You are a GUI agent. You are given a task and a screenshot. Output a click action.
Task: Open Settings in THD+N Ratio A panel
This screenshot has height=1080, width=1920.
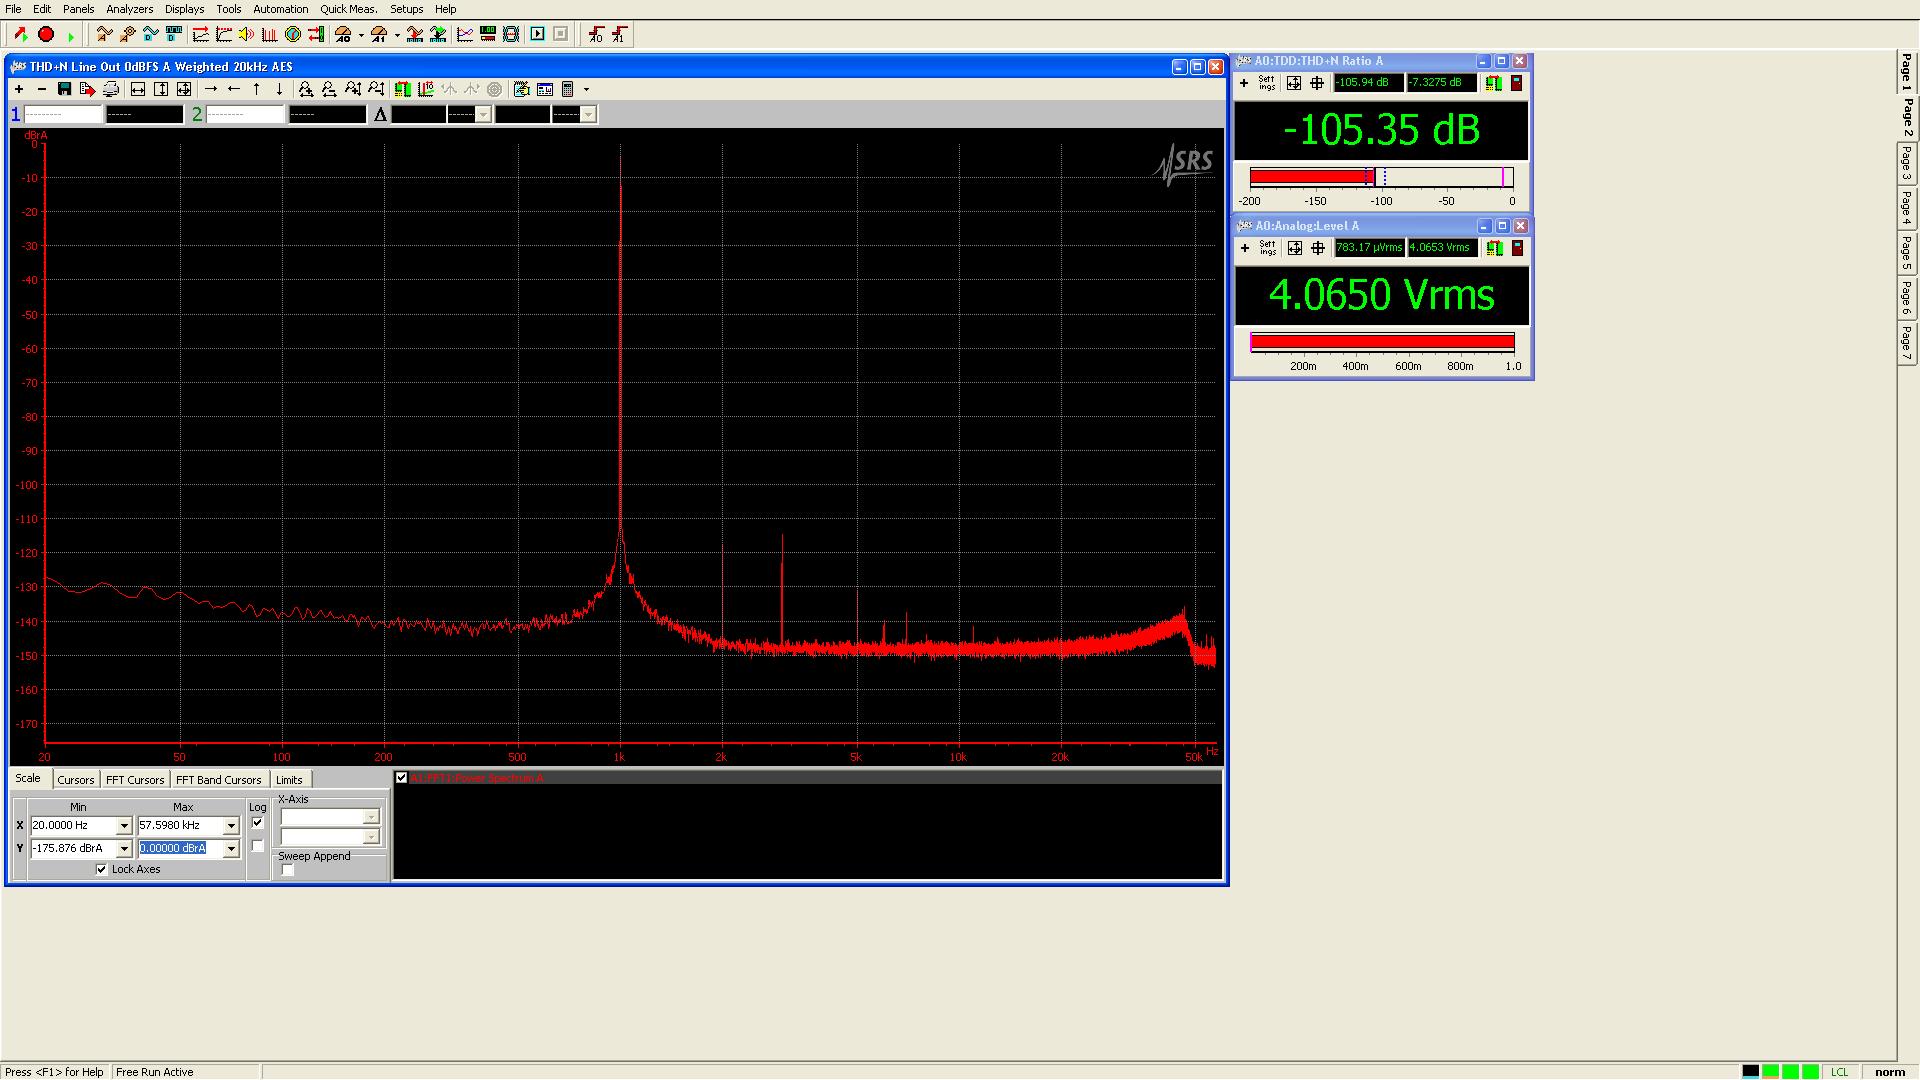[x=1267, y=83]
